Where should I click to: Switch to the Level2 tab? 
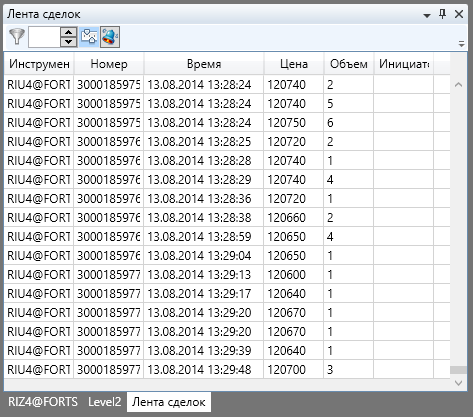pos(104,402)
